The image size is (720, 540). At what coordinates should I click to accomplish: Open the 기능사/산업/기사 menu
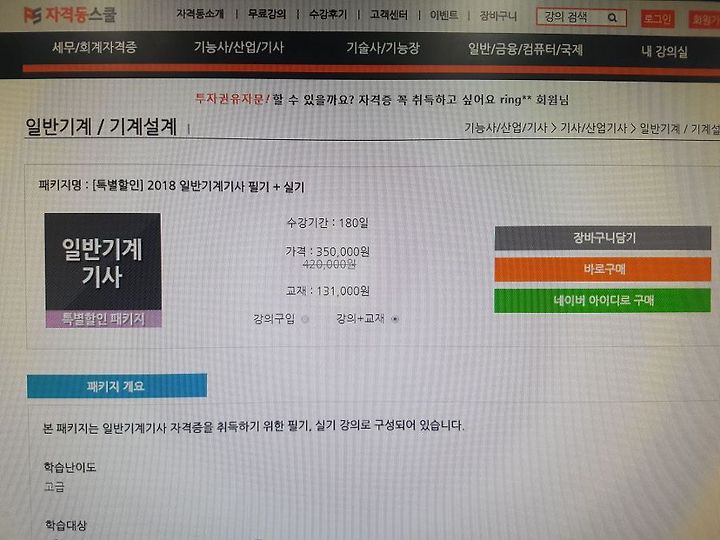click(x=239, y=47)
